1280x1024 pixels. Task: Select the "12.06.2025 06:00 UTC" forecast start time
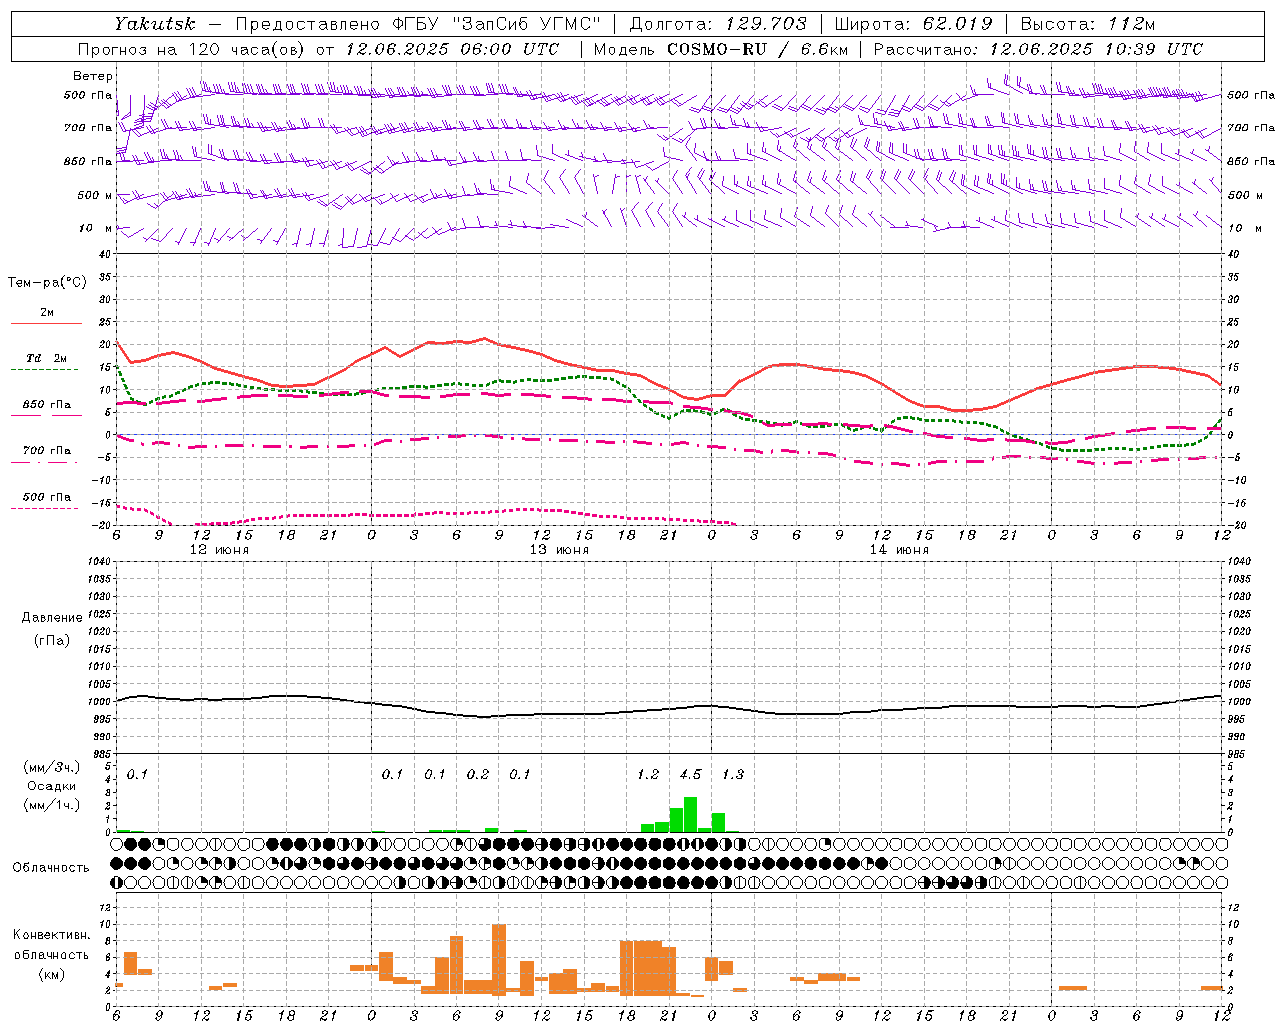(452, 49)
